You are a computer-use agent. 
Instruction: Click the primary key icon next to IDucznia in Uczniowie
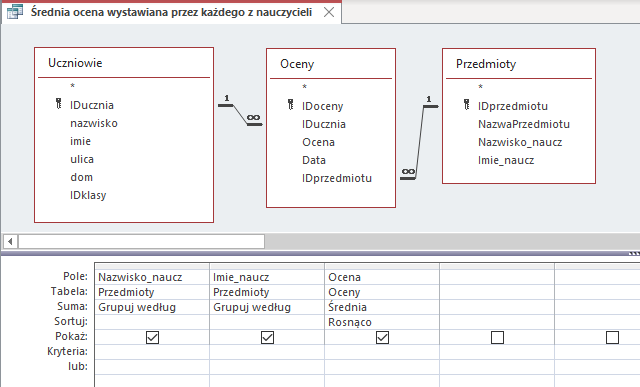59,104
